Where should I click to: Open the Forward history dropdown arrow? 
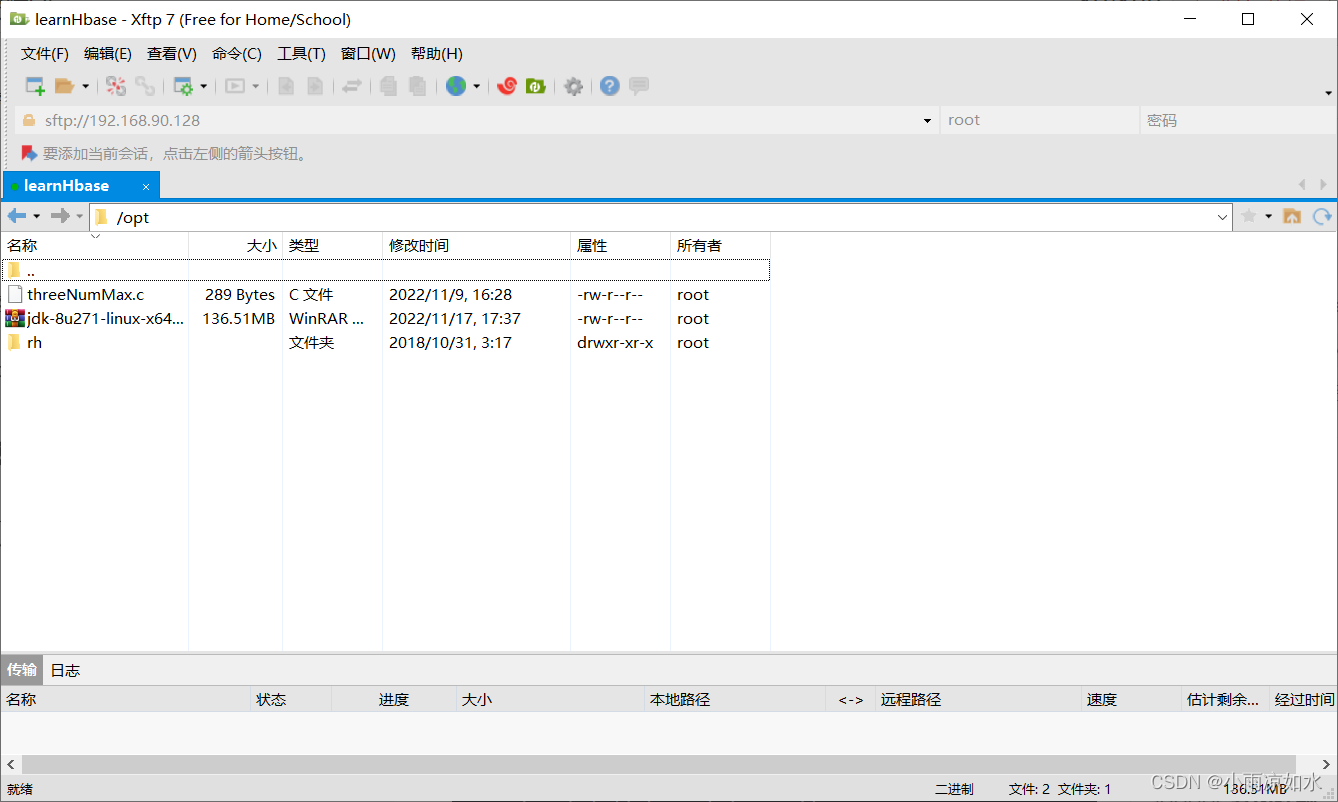point(80,216)
